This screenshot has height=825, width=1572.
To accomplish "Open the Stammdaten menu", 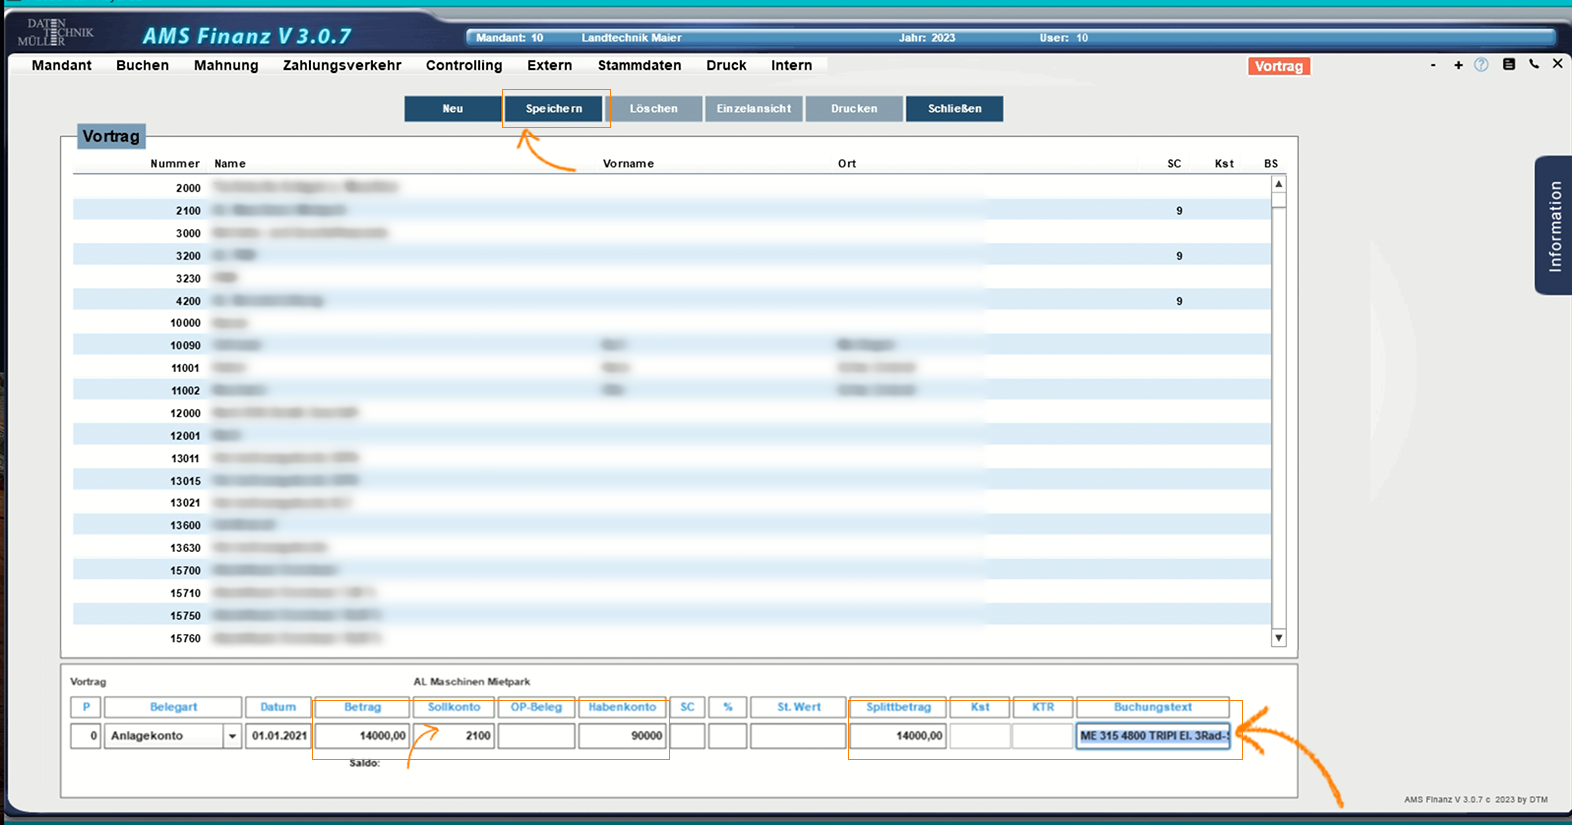I will click(639, 65).
